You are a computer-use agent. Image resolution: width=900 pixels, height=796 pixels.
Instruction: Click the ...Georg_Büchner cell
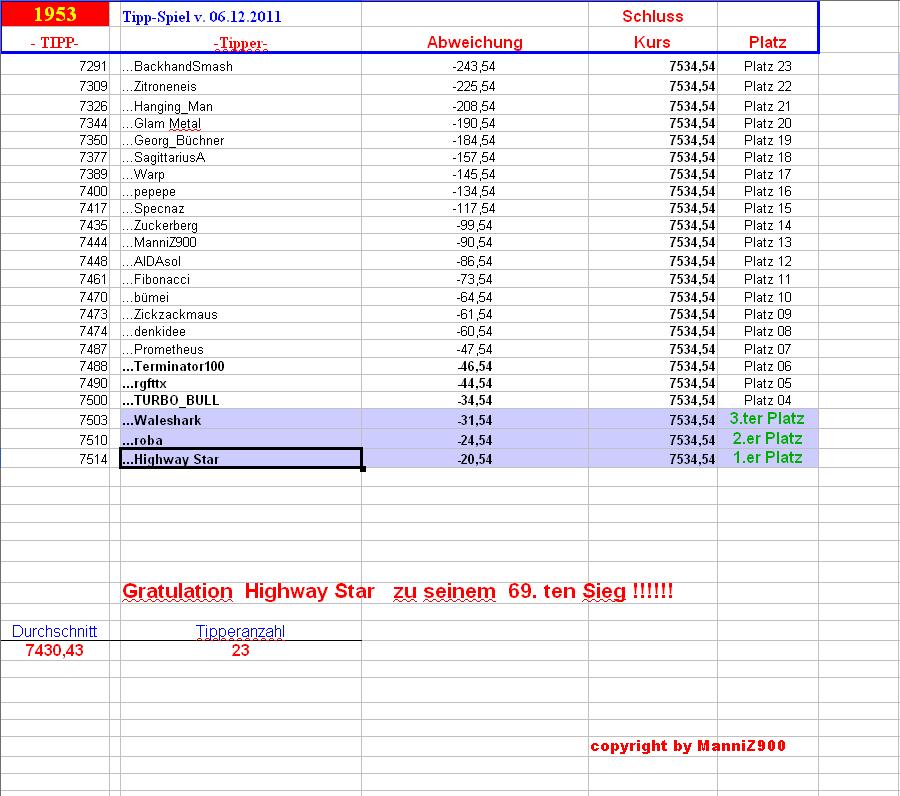point(240,140)
